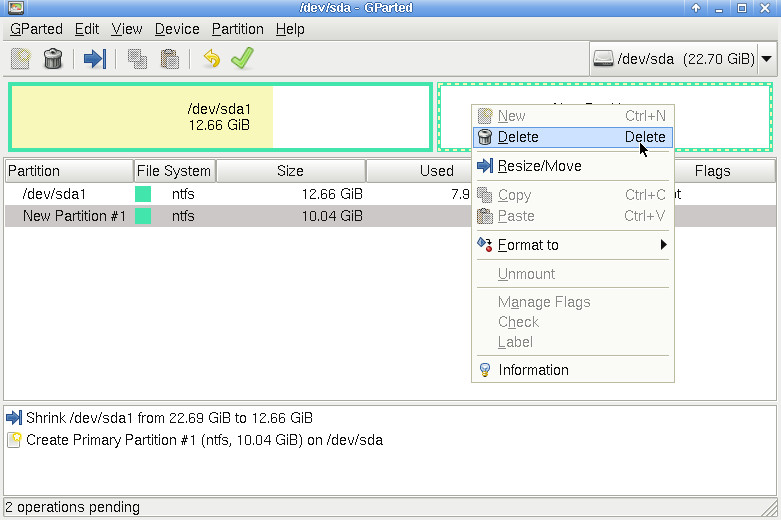Select the /dev/sda1 block in disk map
Viewport: 781px width, 520px height.
220,117
